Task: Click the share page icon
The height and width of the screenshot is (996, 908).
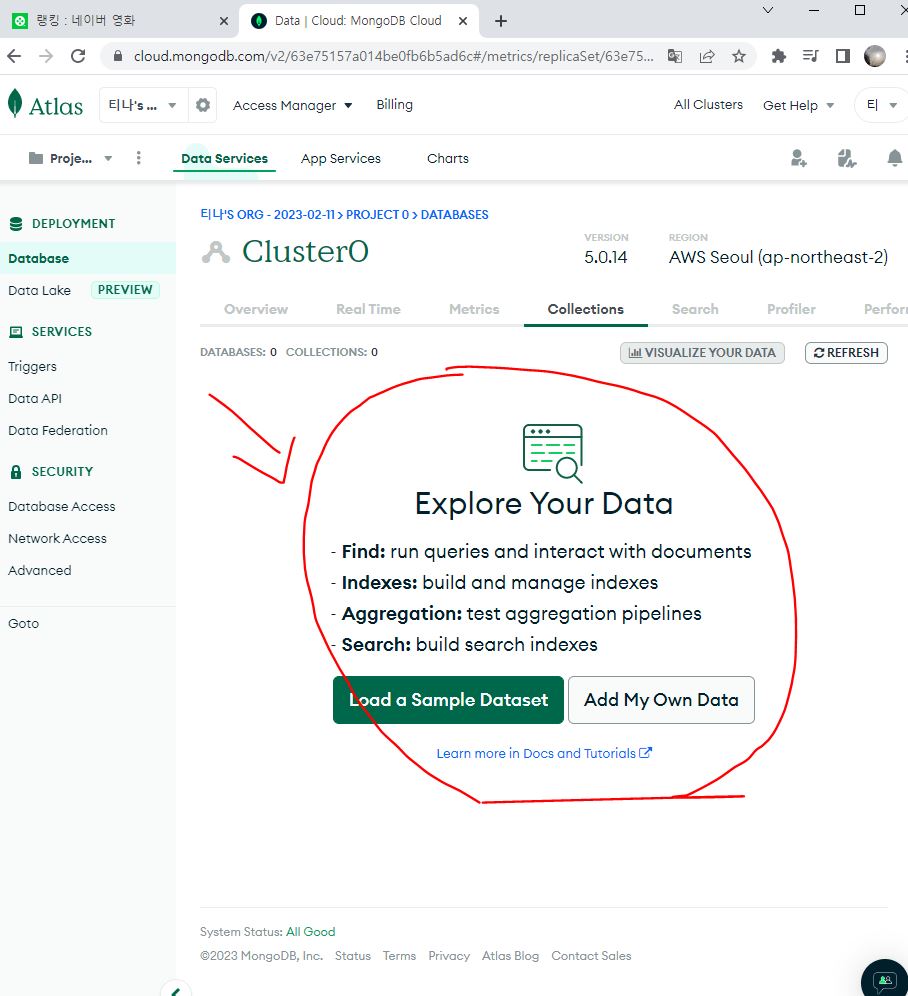Action: (x=707, y=57)
